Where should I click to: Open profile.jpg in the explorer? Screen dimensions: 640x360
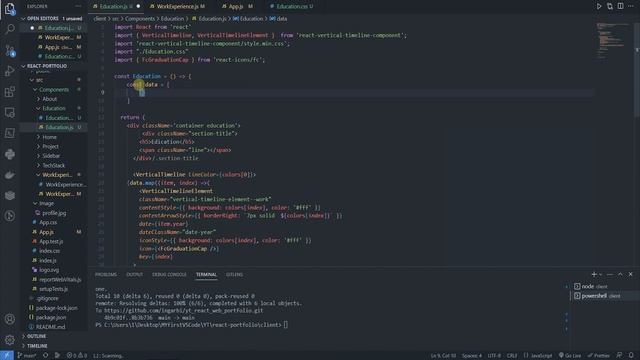(x=53, y=213)
